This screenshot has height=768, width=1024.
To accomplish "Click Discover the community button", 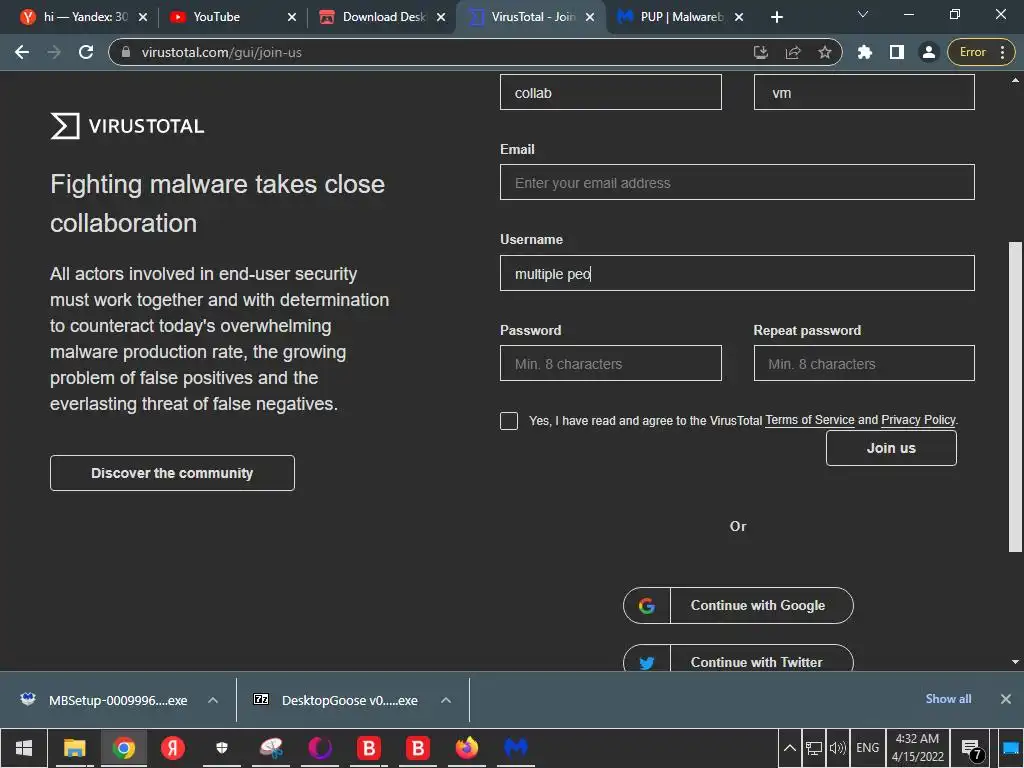I will 172,473.
